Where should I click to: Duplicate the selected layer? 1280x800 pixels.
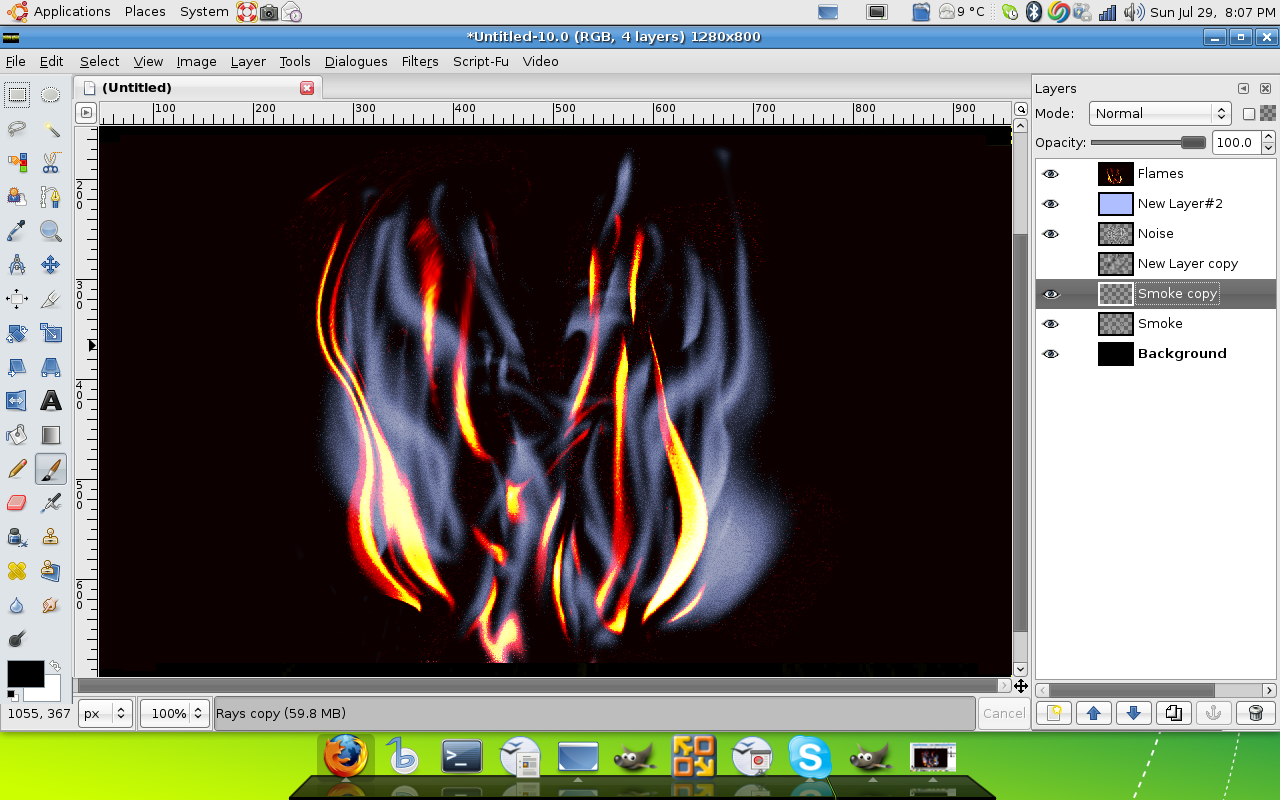pyautogui.click(x=1174, y=713)
